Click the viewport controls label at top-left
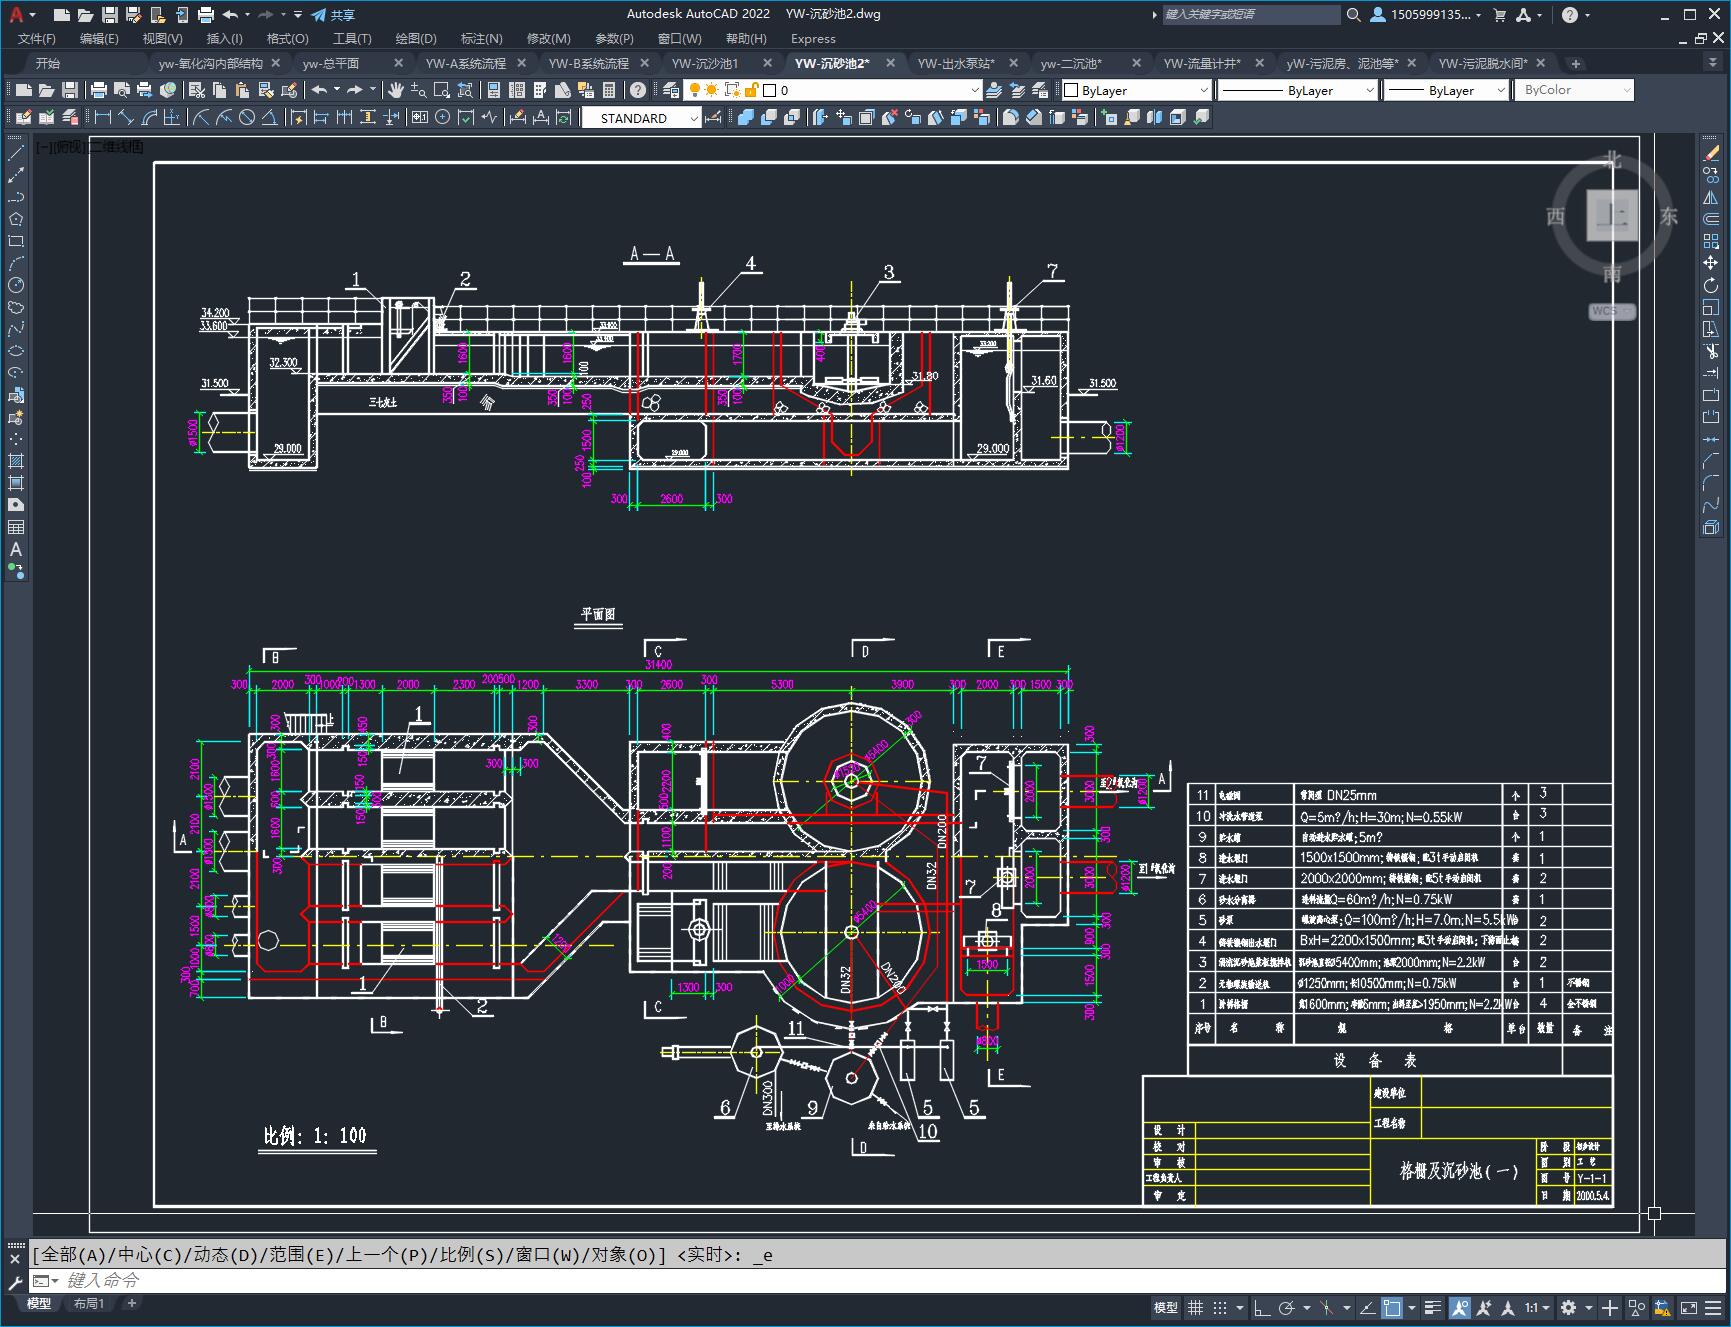The width and height of the screenshot is (1731, 1327). point(90,147)
